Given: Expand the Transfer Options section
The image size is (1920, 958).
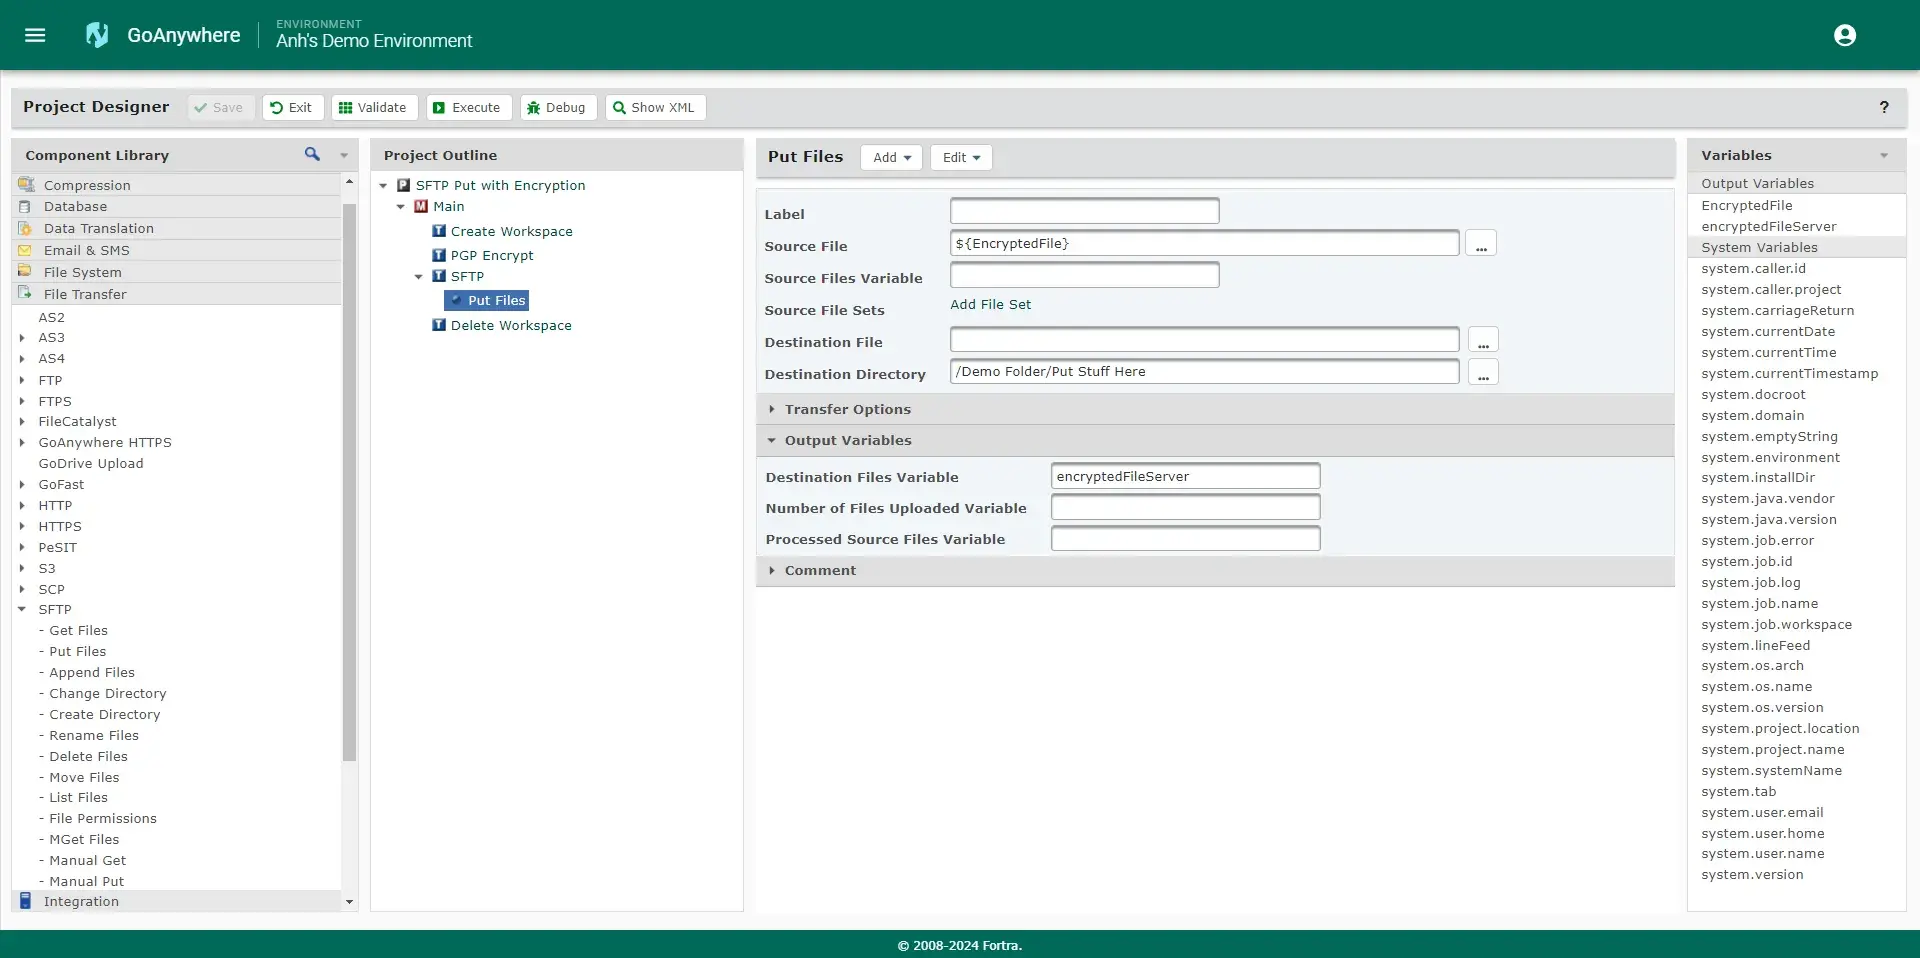Looking at the screenshot, I should (x=847, y=409).
